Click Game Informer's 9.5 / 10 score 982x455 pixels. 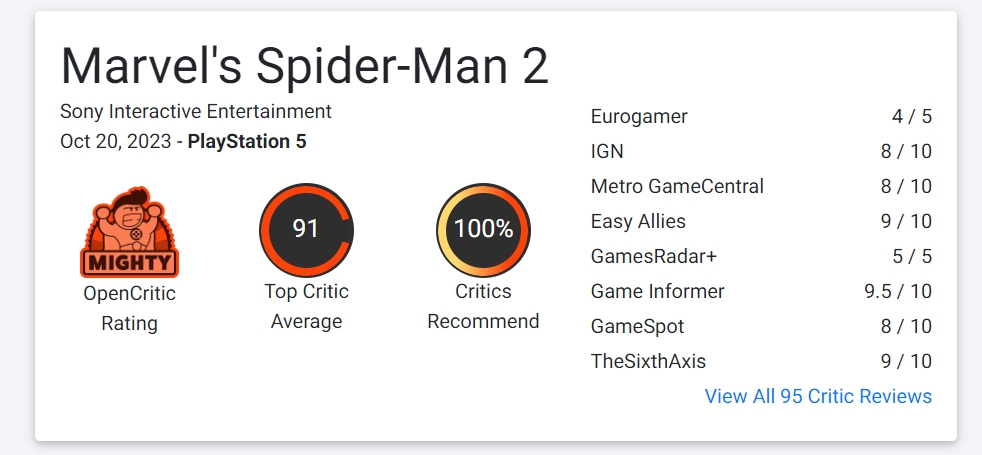[x=898, y=291]
